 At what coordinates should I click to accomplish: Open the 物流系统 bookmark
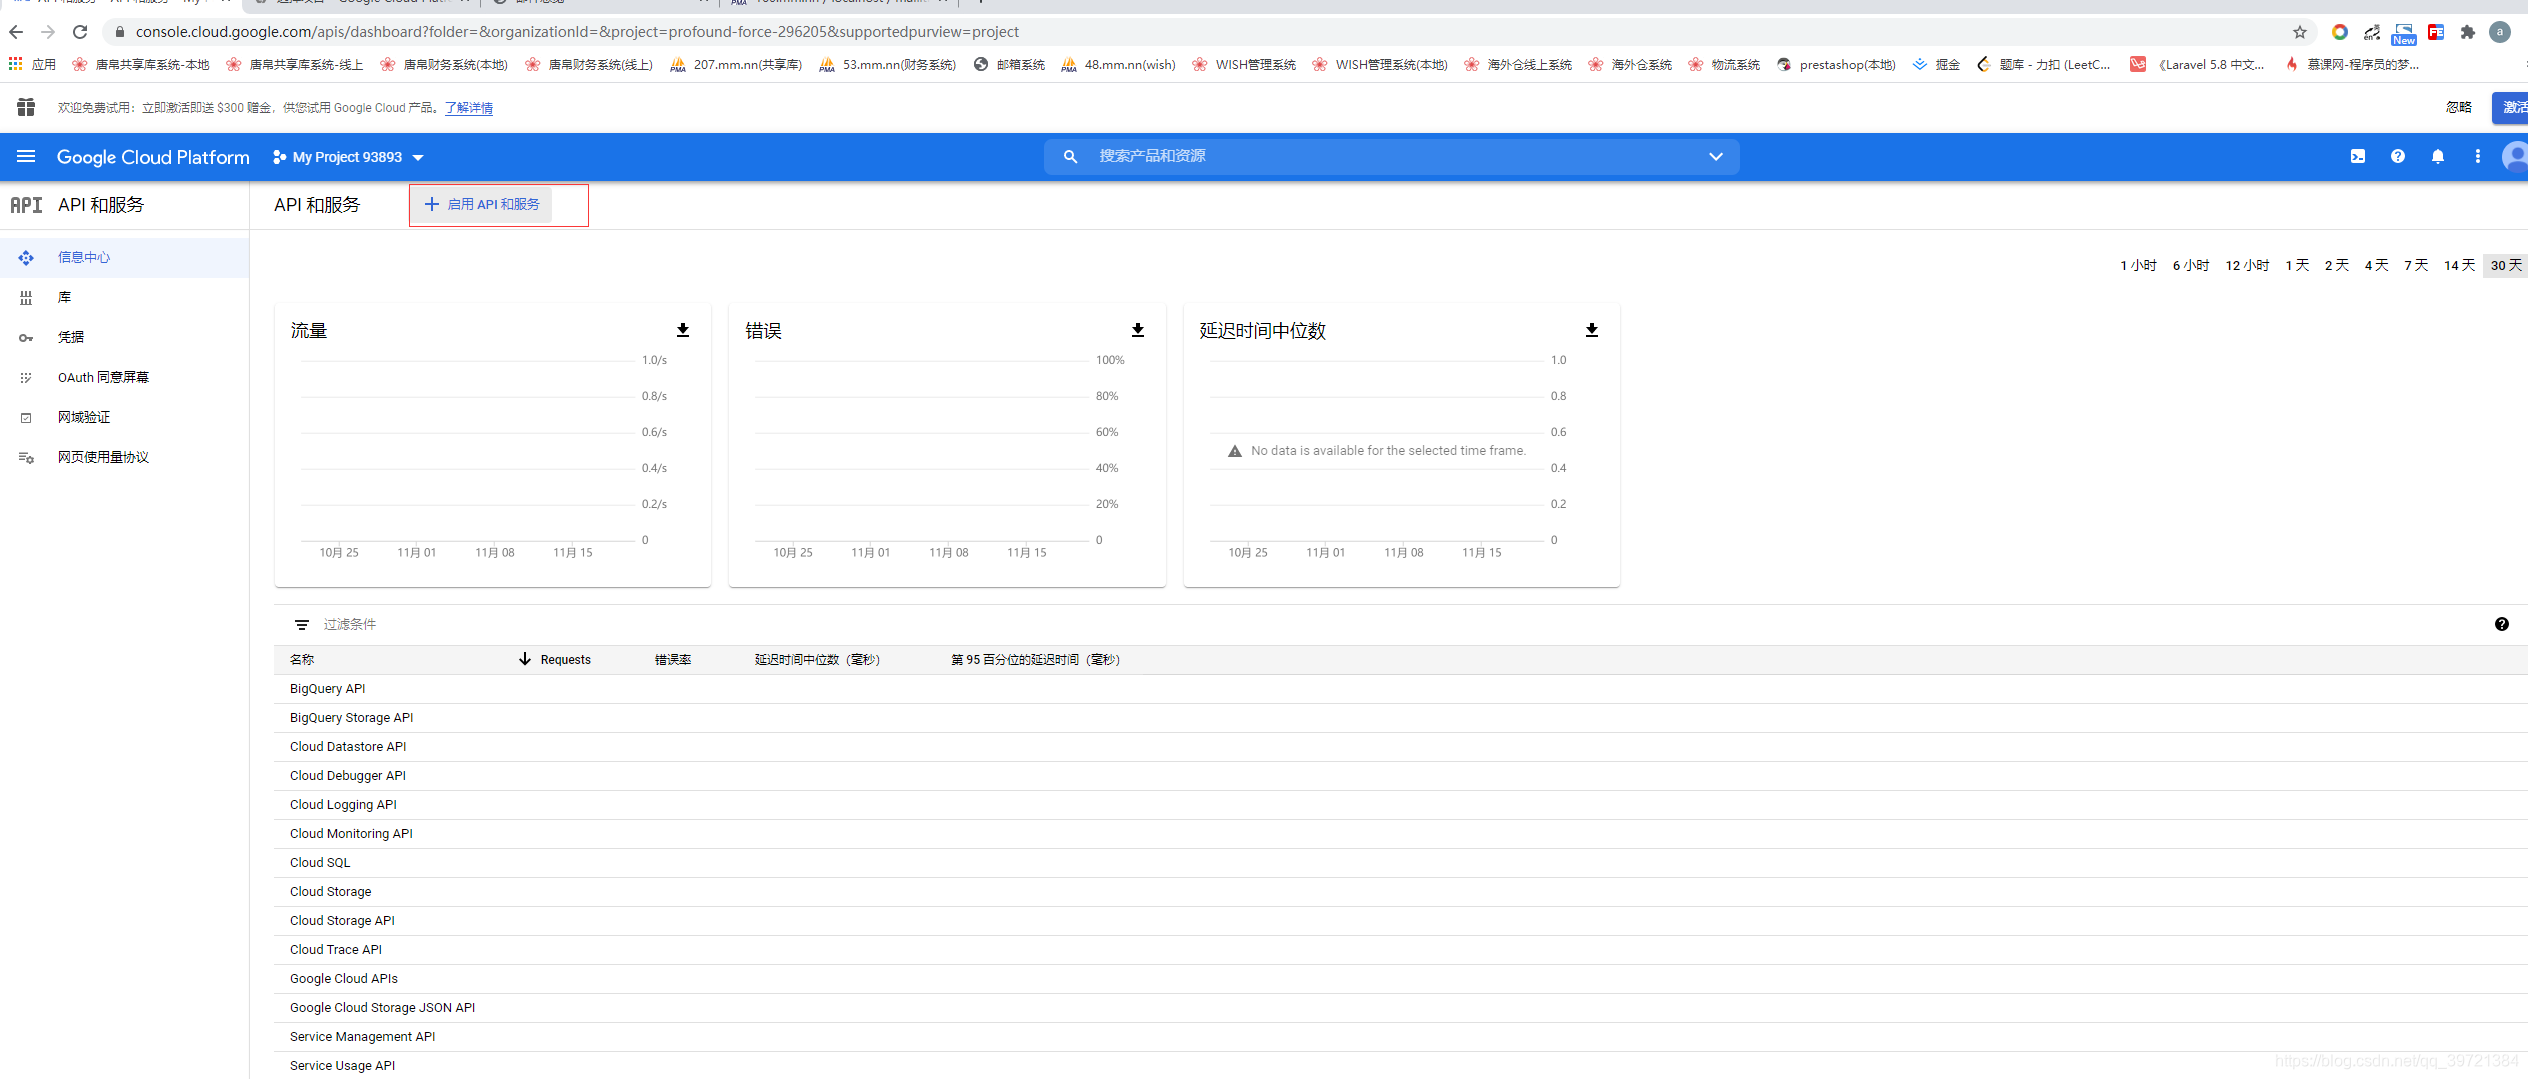click(x=1724, y=64)
